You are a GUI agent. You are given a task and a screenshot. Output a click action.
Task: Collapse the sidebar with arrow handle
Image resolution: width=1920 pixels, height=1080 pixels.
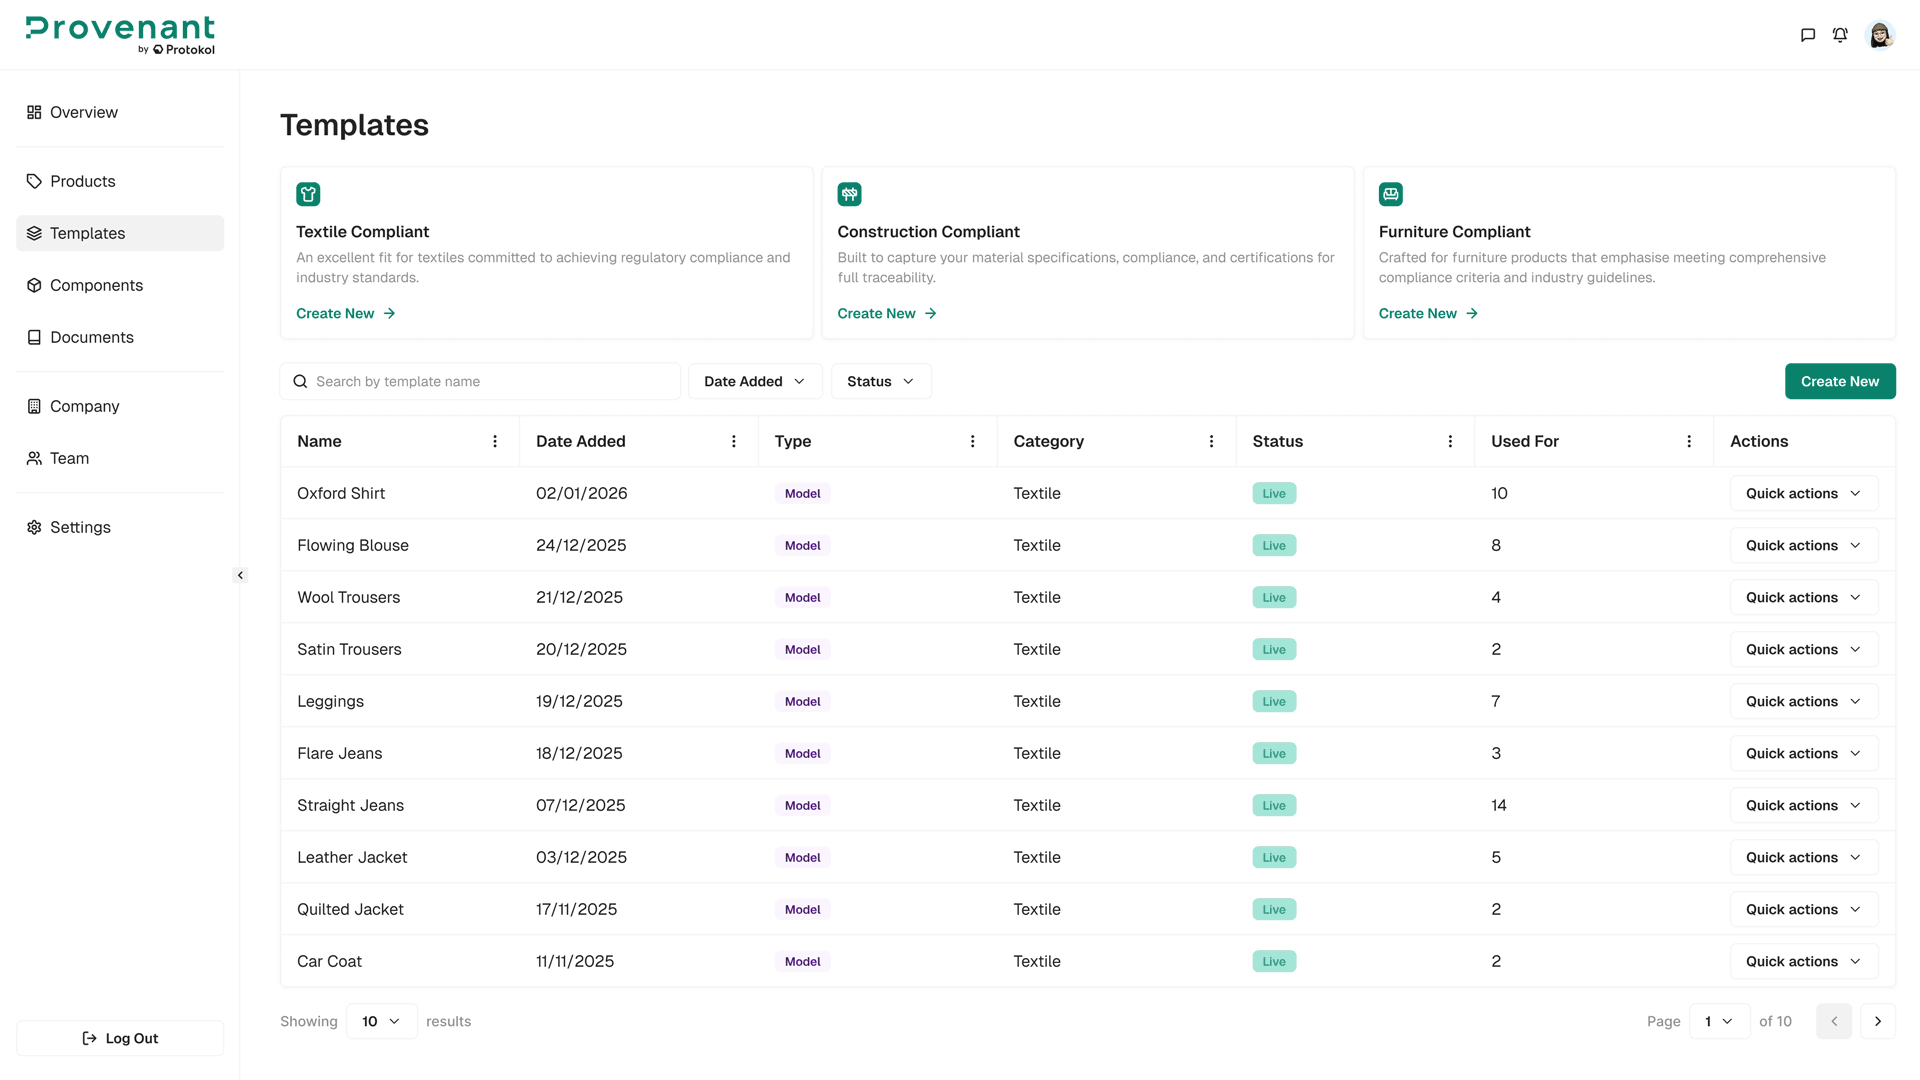[x=240, y=575]
